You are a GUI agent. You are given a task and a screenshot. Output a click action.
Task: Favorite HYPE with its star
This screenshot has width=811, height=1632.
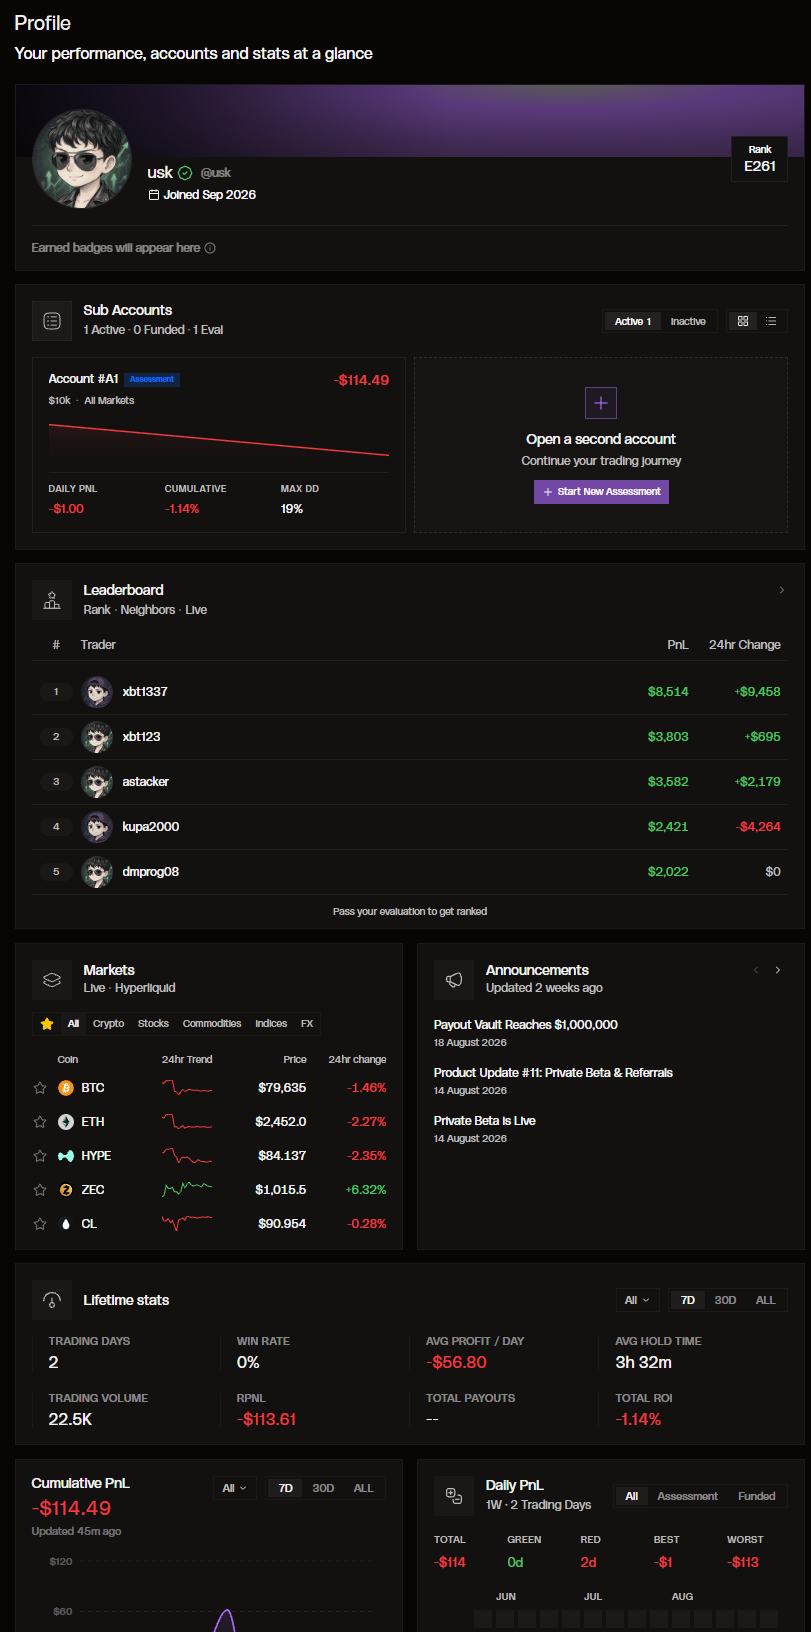coord(40,1156)
